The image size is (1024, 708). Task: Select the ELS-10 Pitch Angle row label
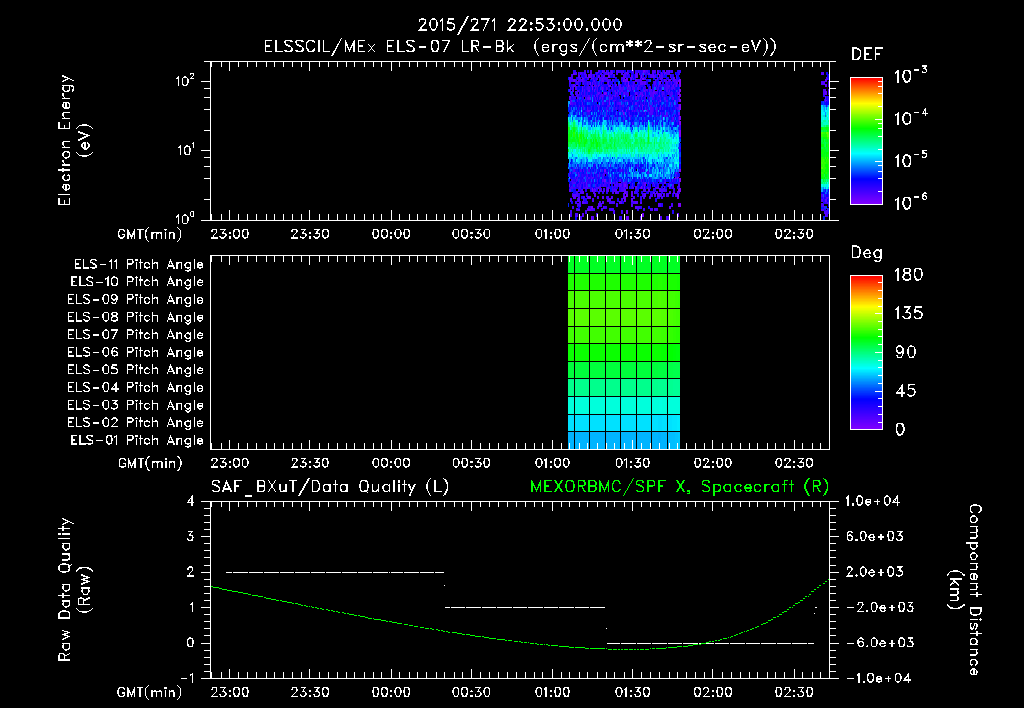[x=136, y=282]
